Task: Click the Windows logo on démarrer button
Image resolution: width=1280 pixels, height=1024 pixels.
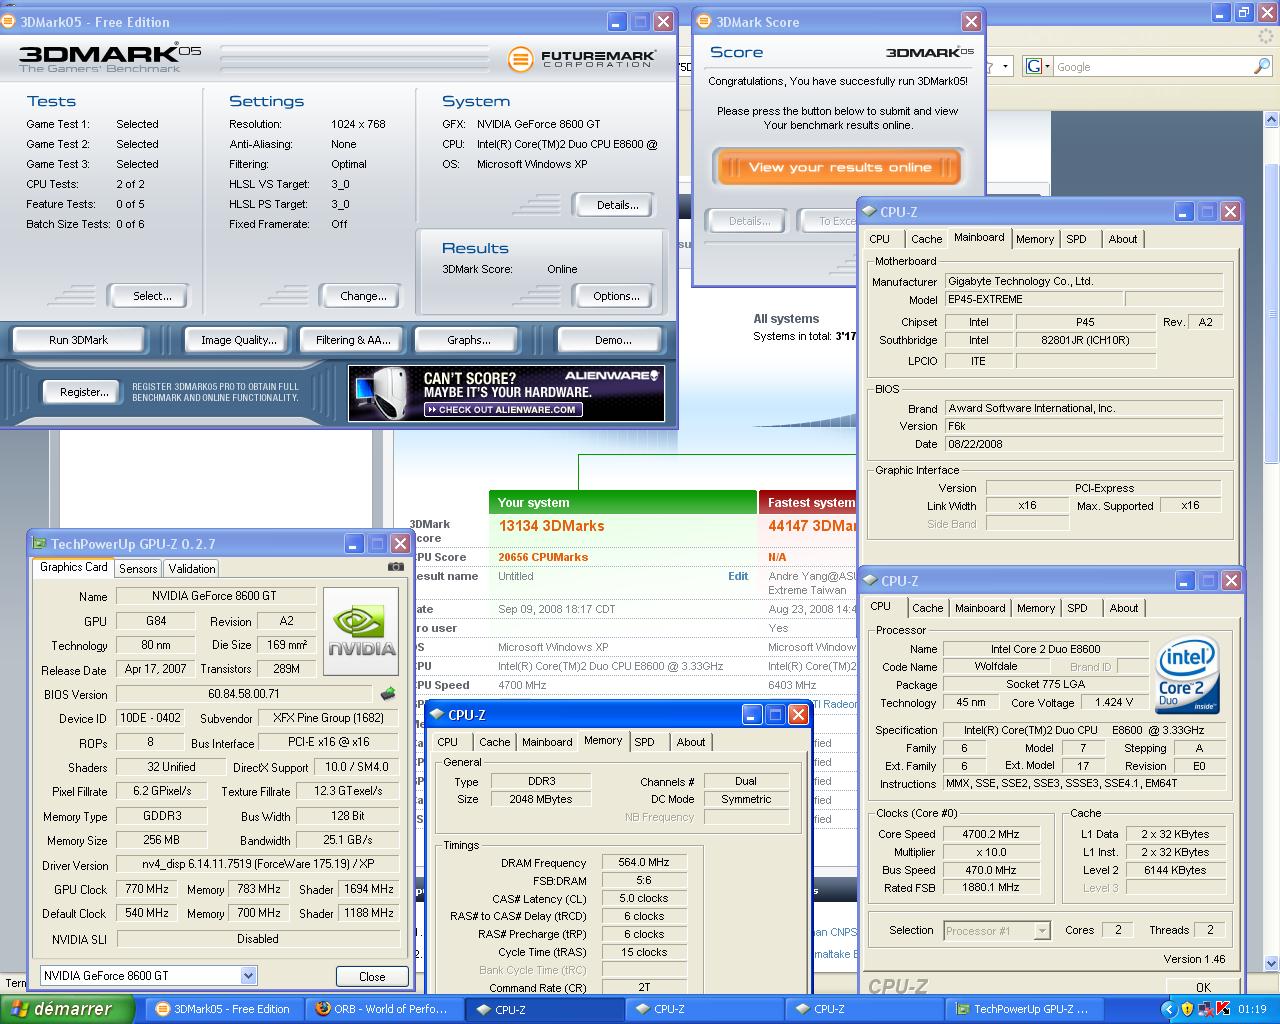Action: [19, 1009]
